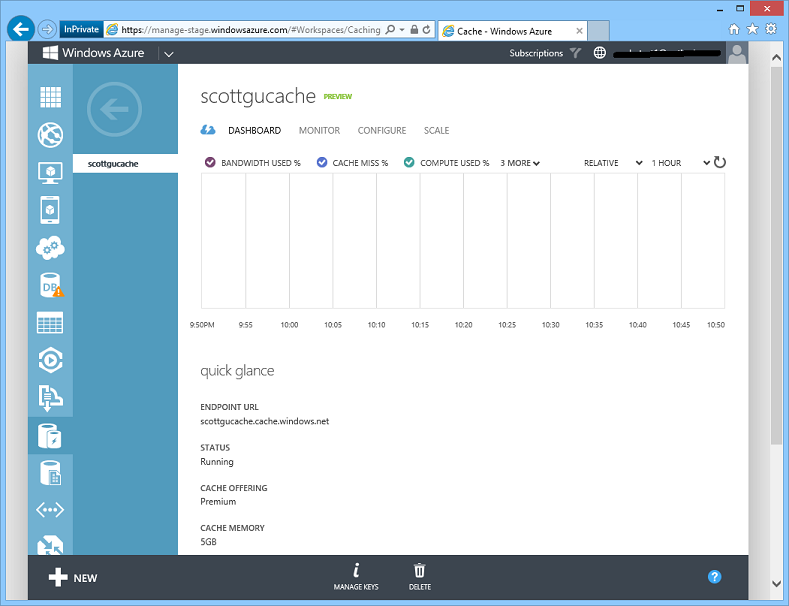Click the 5GB cache memory value
This screenshot has width=789, height=606.
tap(208, 542)
